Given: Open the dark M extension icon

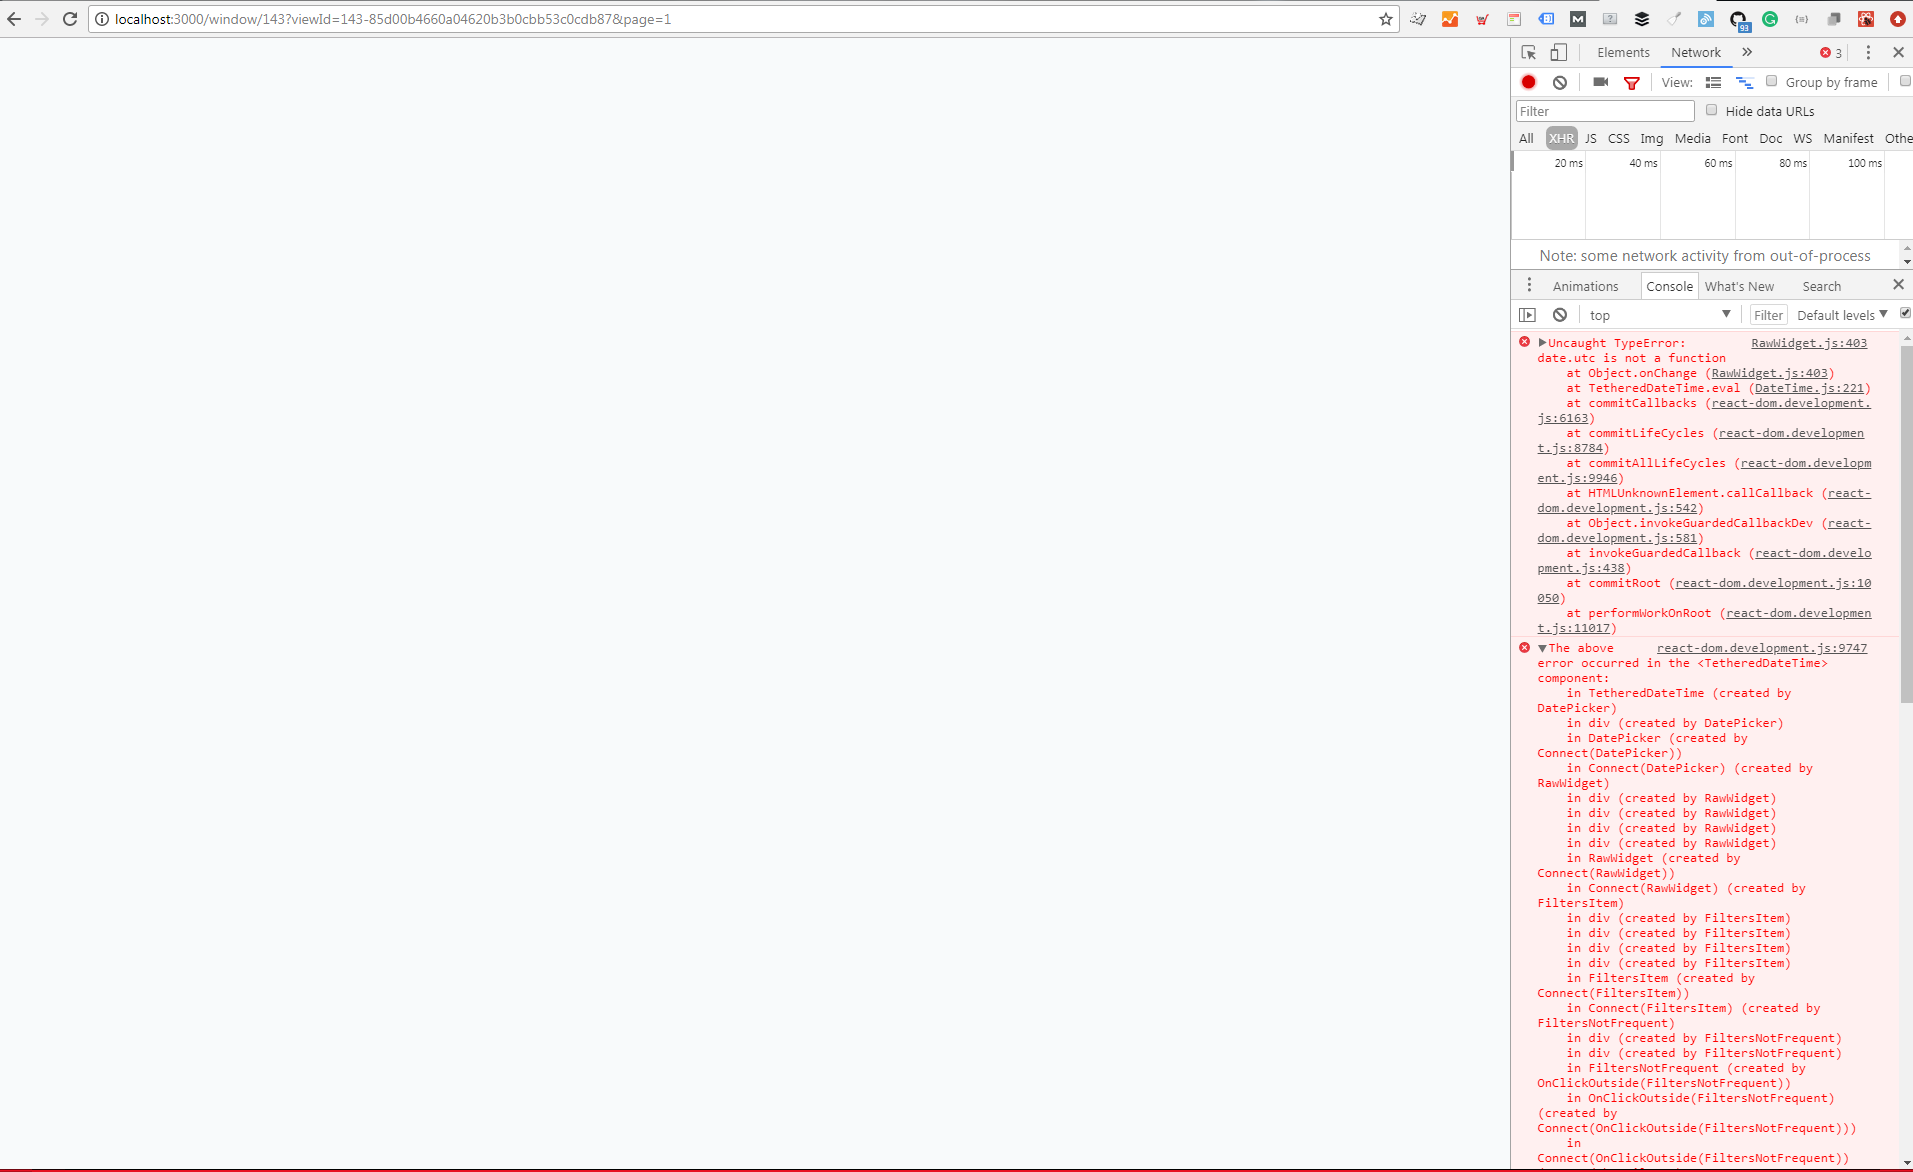Looking at the screenshot, I should coord(1578,19).
